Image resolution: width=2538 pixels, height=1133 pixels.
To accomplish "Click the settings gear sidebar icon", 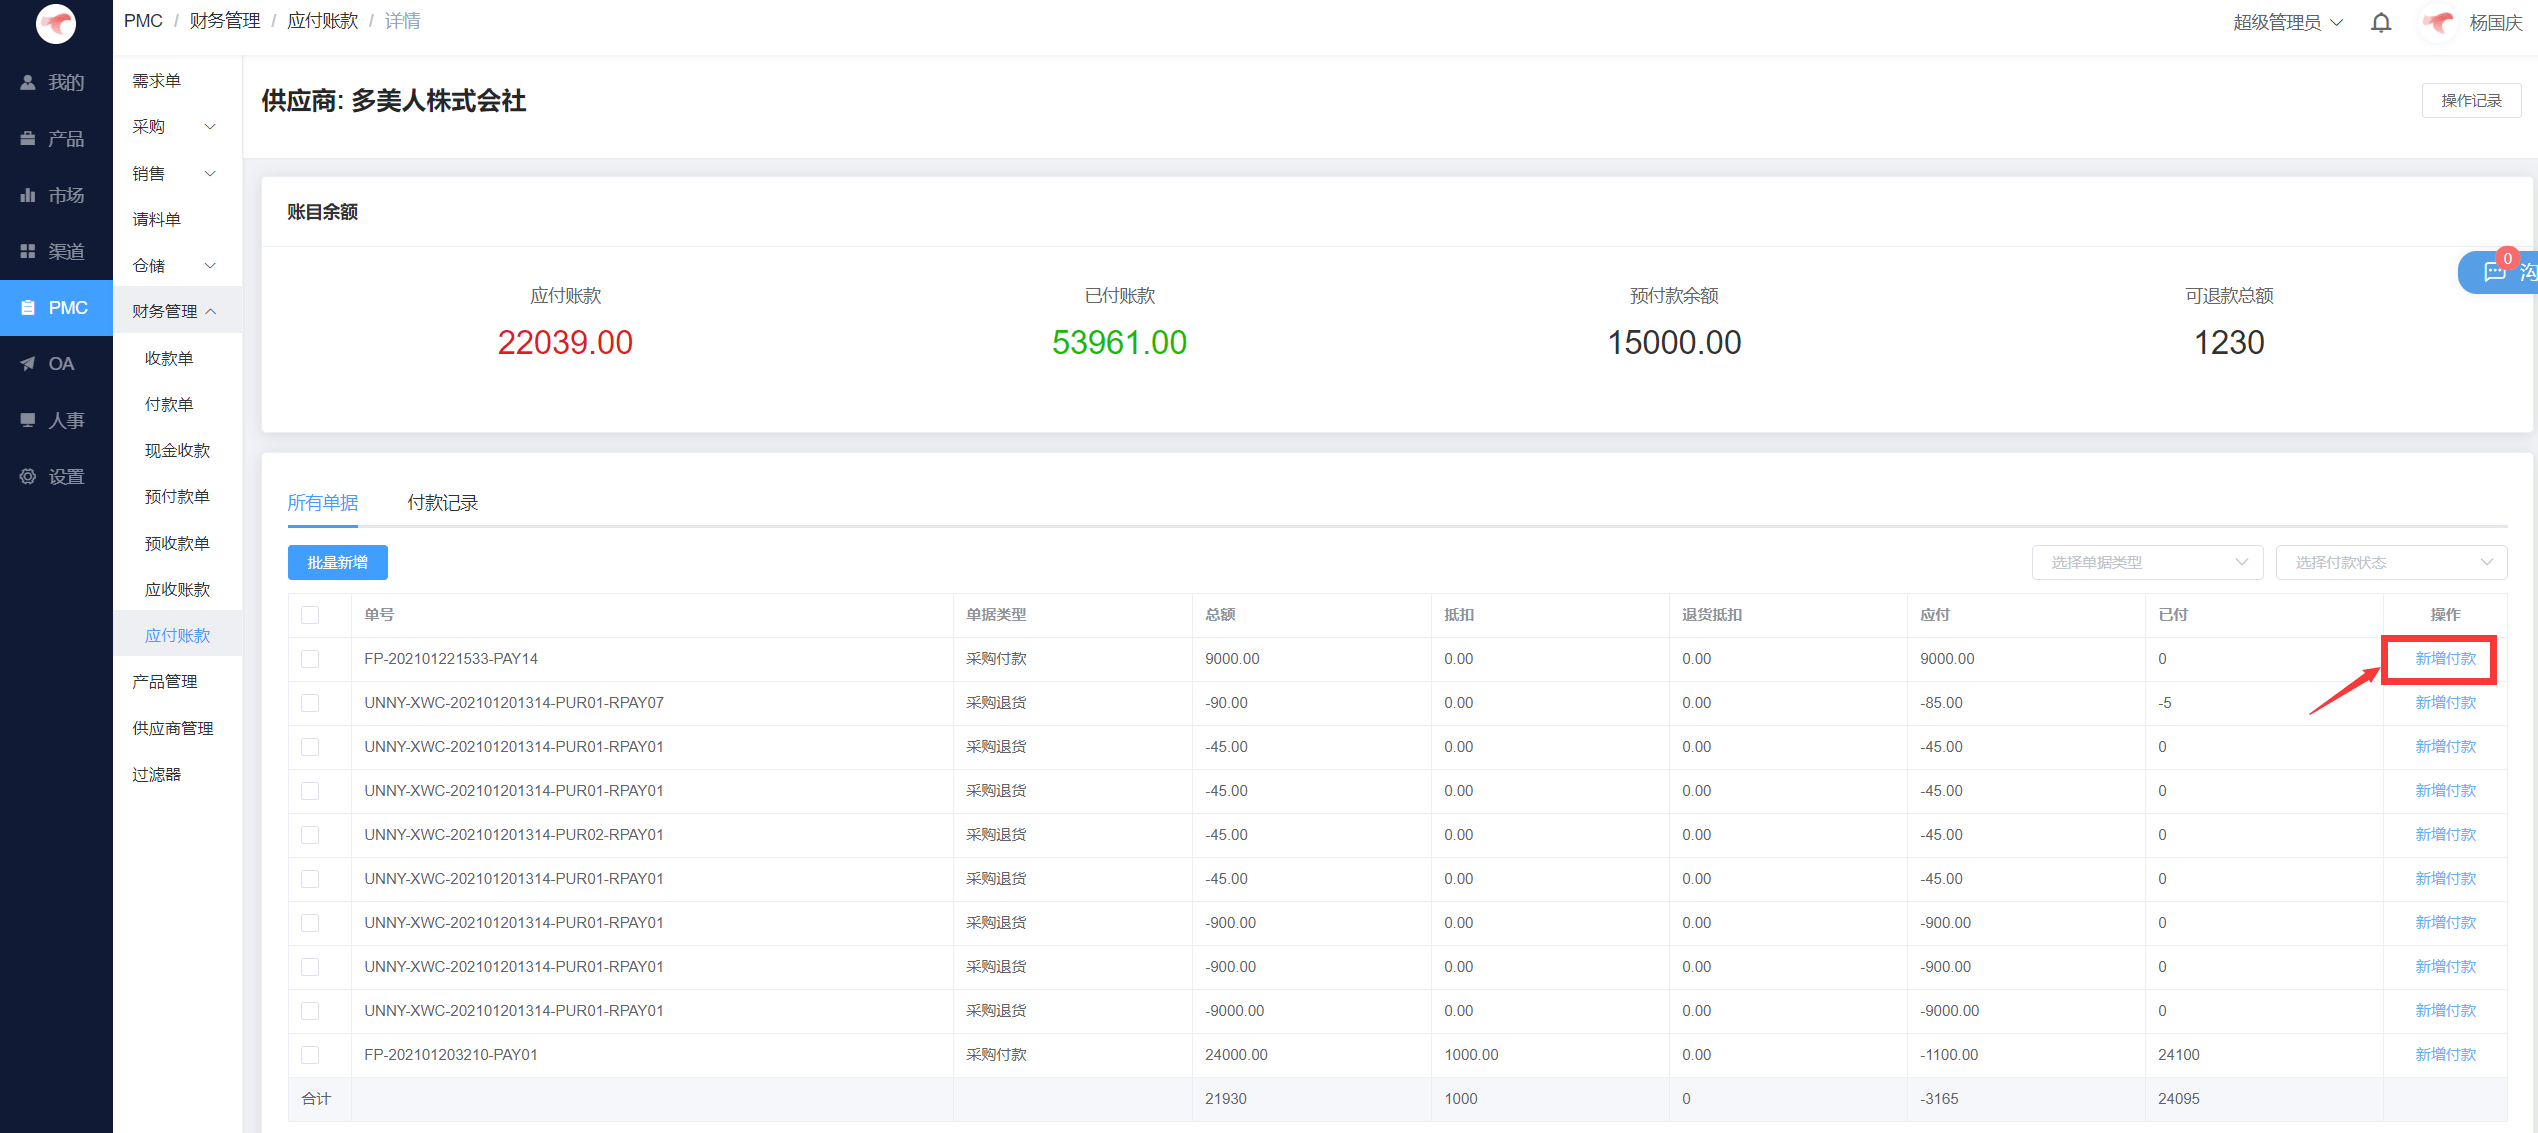I will (x=28, y=476).
